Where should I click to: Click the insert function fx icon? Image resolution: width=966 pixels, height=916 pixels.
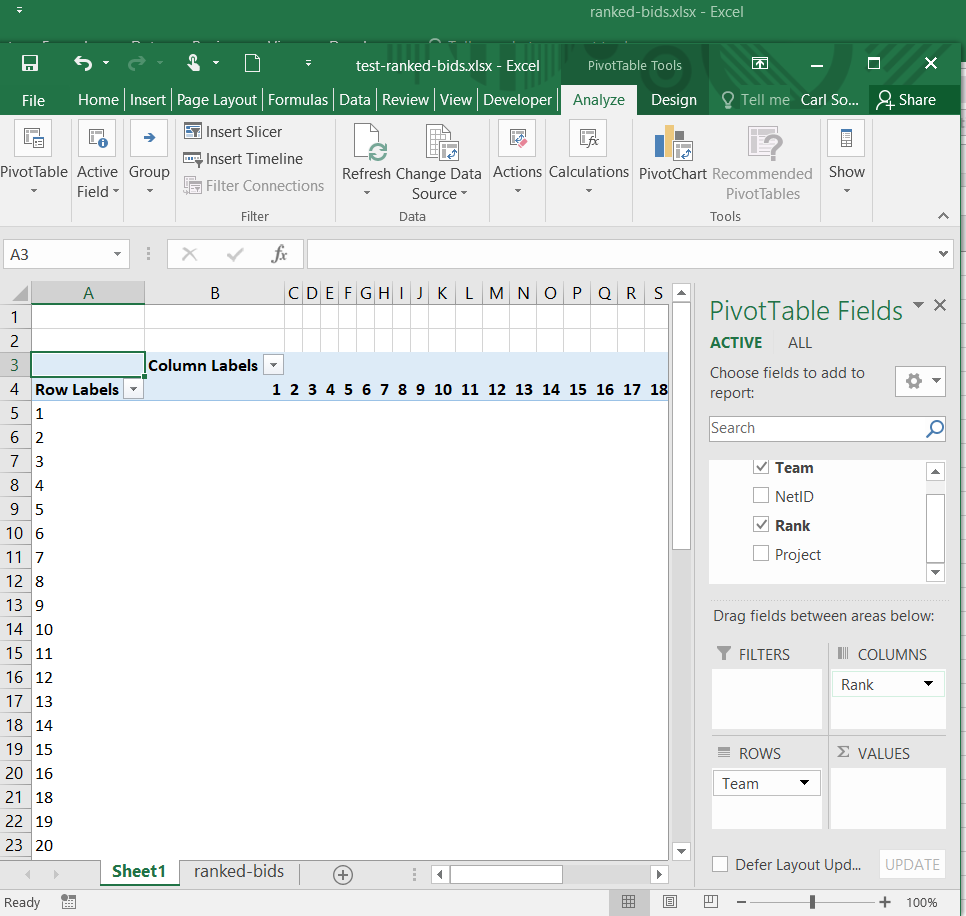[280, 254]
